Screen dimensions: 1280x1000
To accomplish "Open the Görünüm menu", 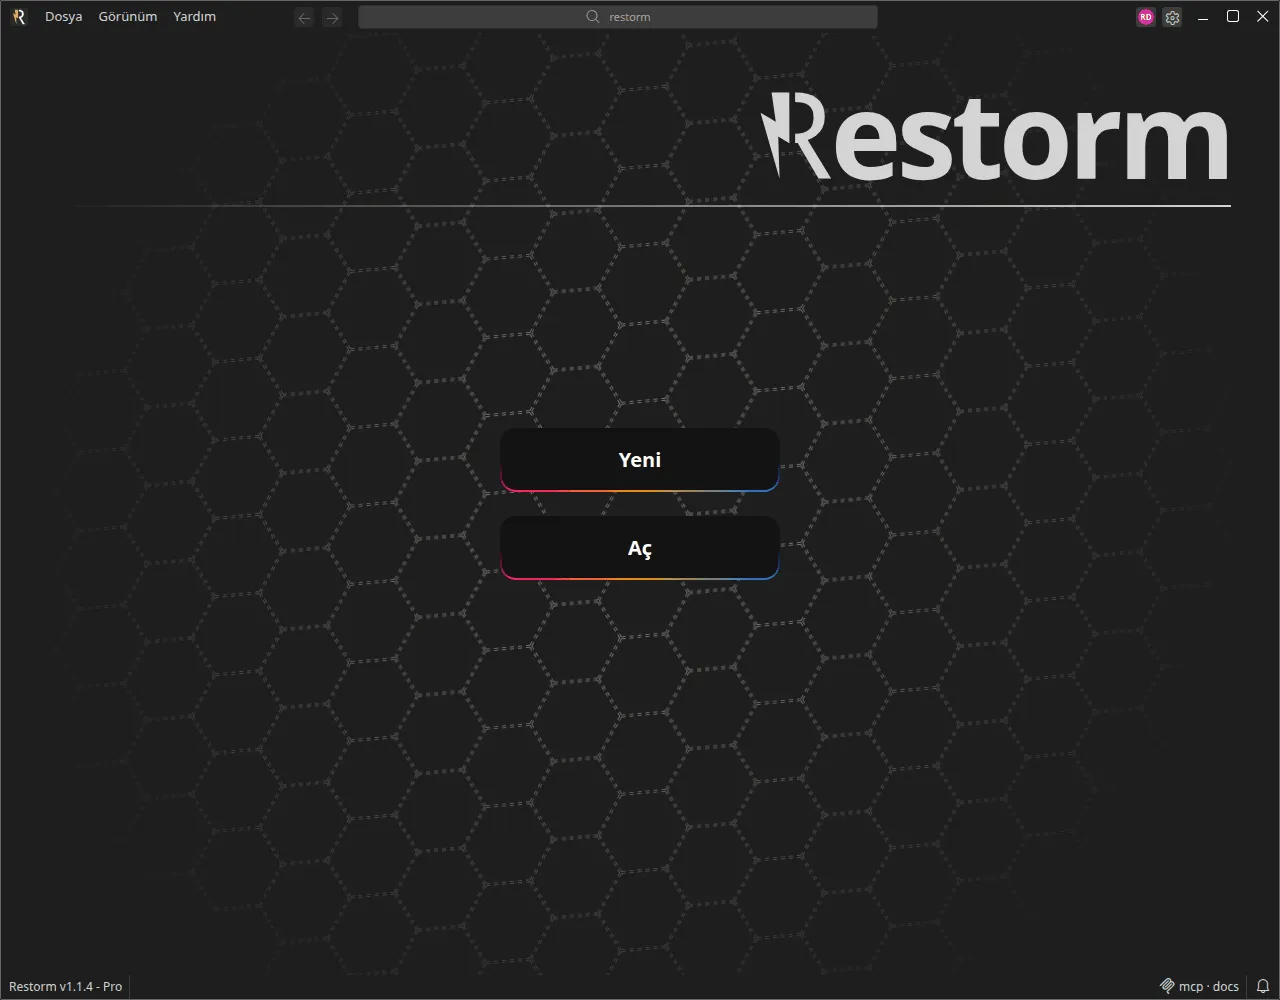I will [128, 17].
